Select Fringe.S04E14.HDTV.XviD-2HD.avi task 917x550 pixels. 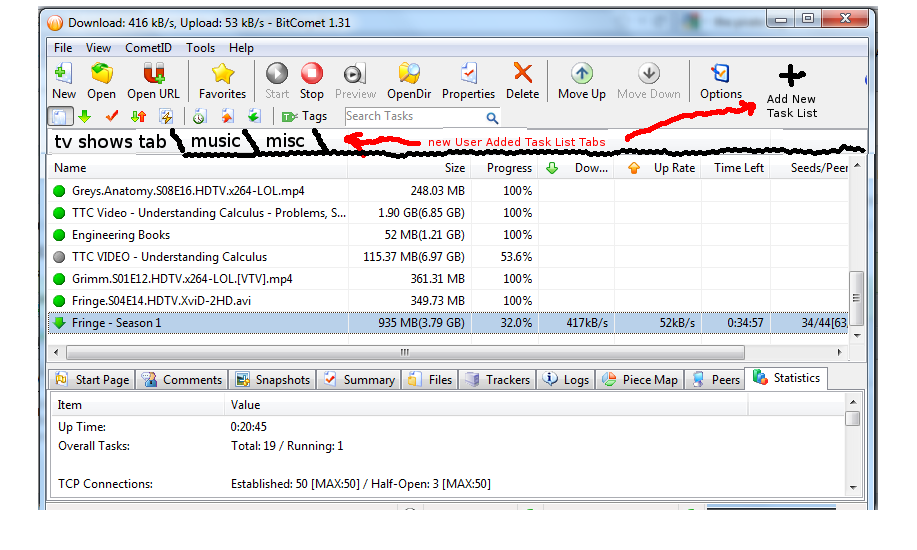point(448,301)
